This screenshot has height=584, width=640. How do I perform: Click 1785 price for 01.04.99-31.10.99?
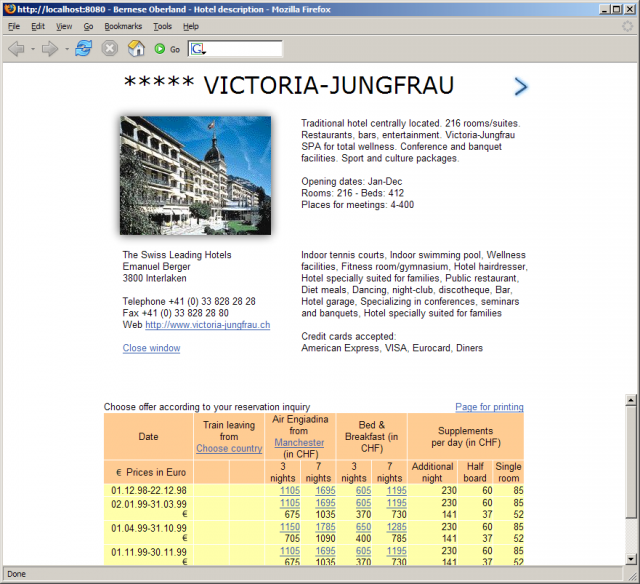point(325,527)
